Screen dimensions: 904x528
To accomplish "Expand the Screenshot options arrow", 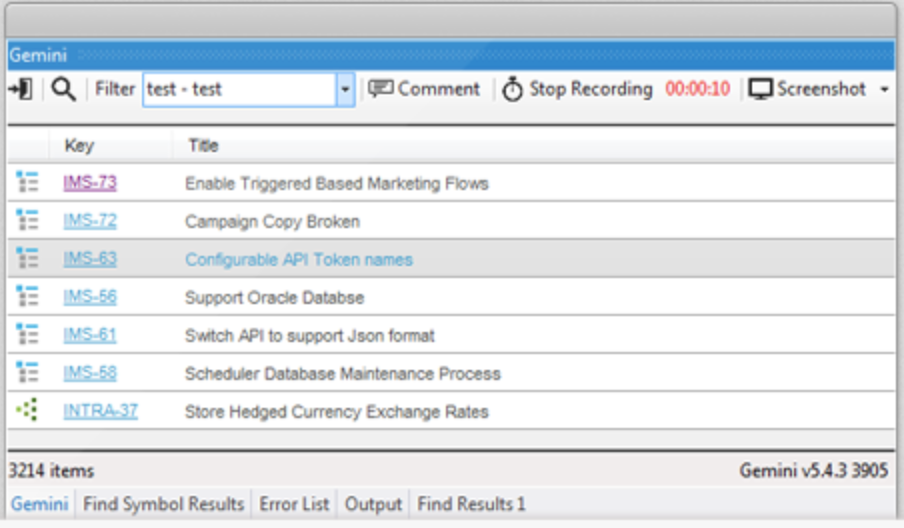I will [884, 89].
